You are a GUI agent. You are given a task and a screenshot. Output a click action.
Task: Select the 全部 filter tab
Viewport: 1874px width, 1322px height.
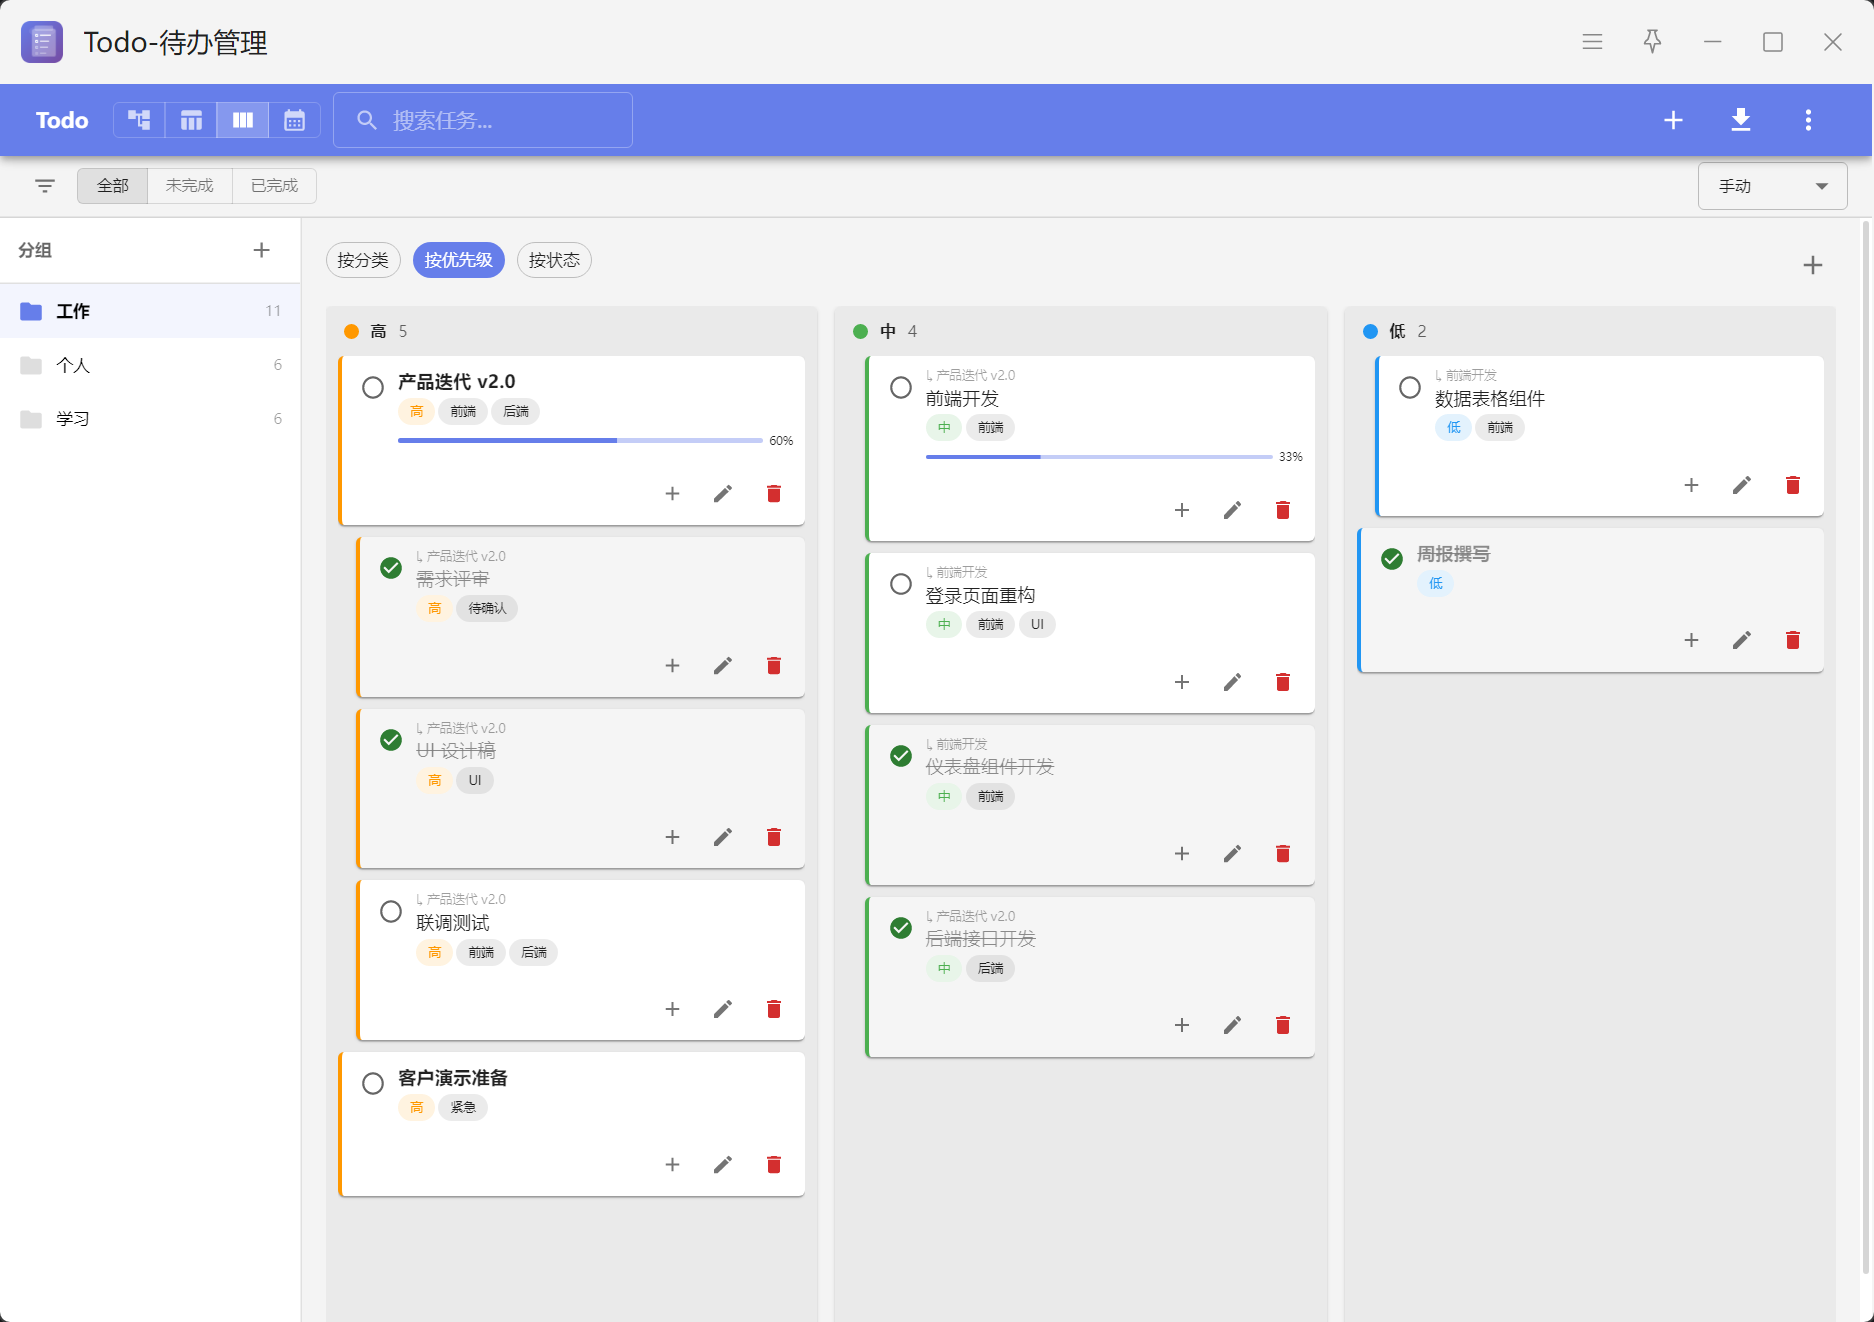click(x=113, y=186)
